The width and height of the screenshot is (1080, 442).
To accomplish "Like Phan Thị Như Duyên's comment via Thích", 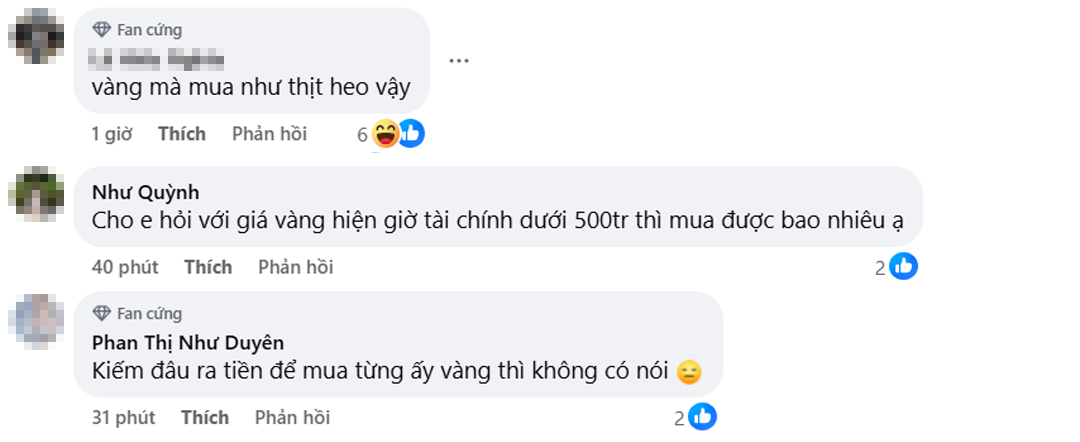I will (205, 417).
